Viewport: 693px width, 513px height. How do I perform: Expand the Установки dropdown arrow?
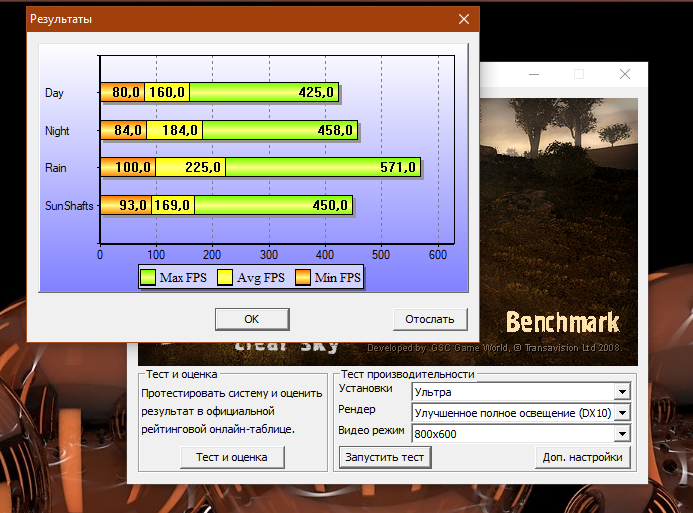coord(622,391)
